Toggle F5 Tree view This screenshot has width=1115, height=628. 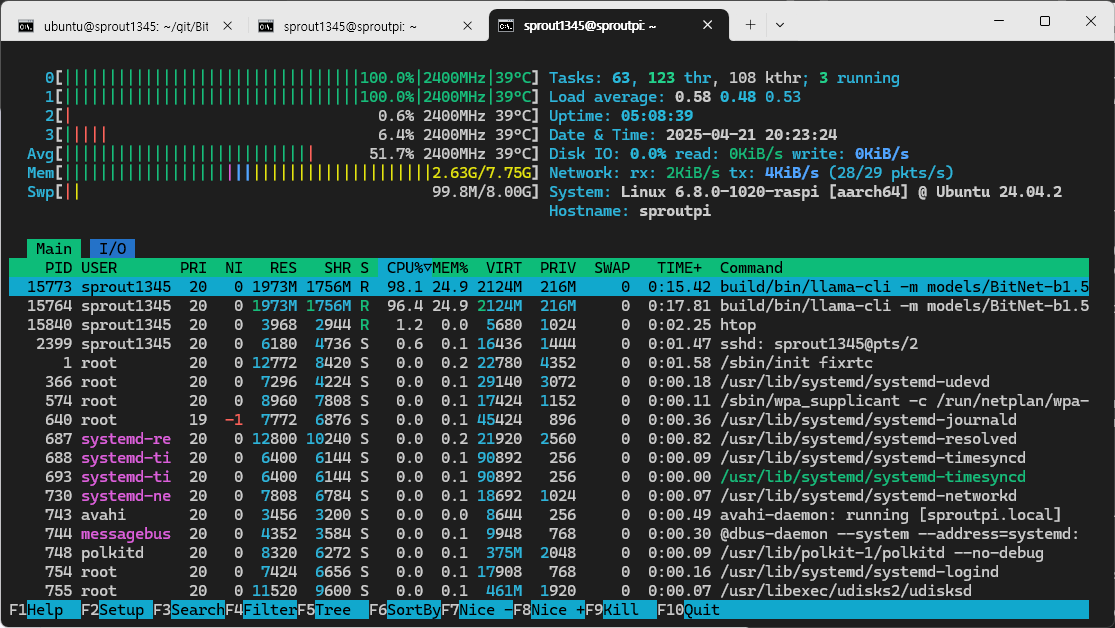pos(333,610)
